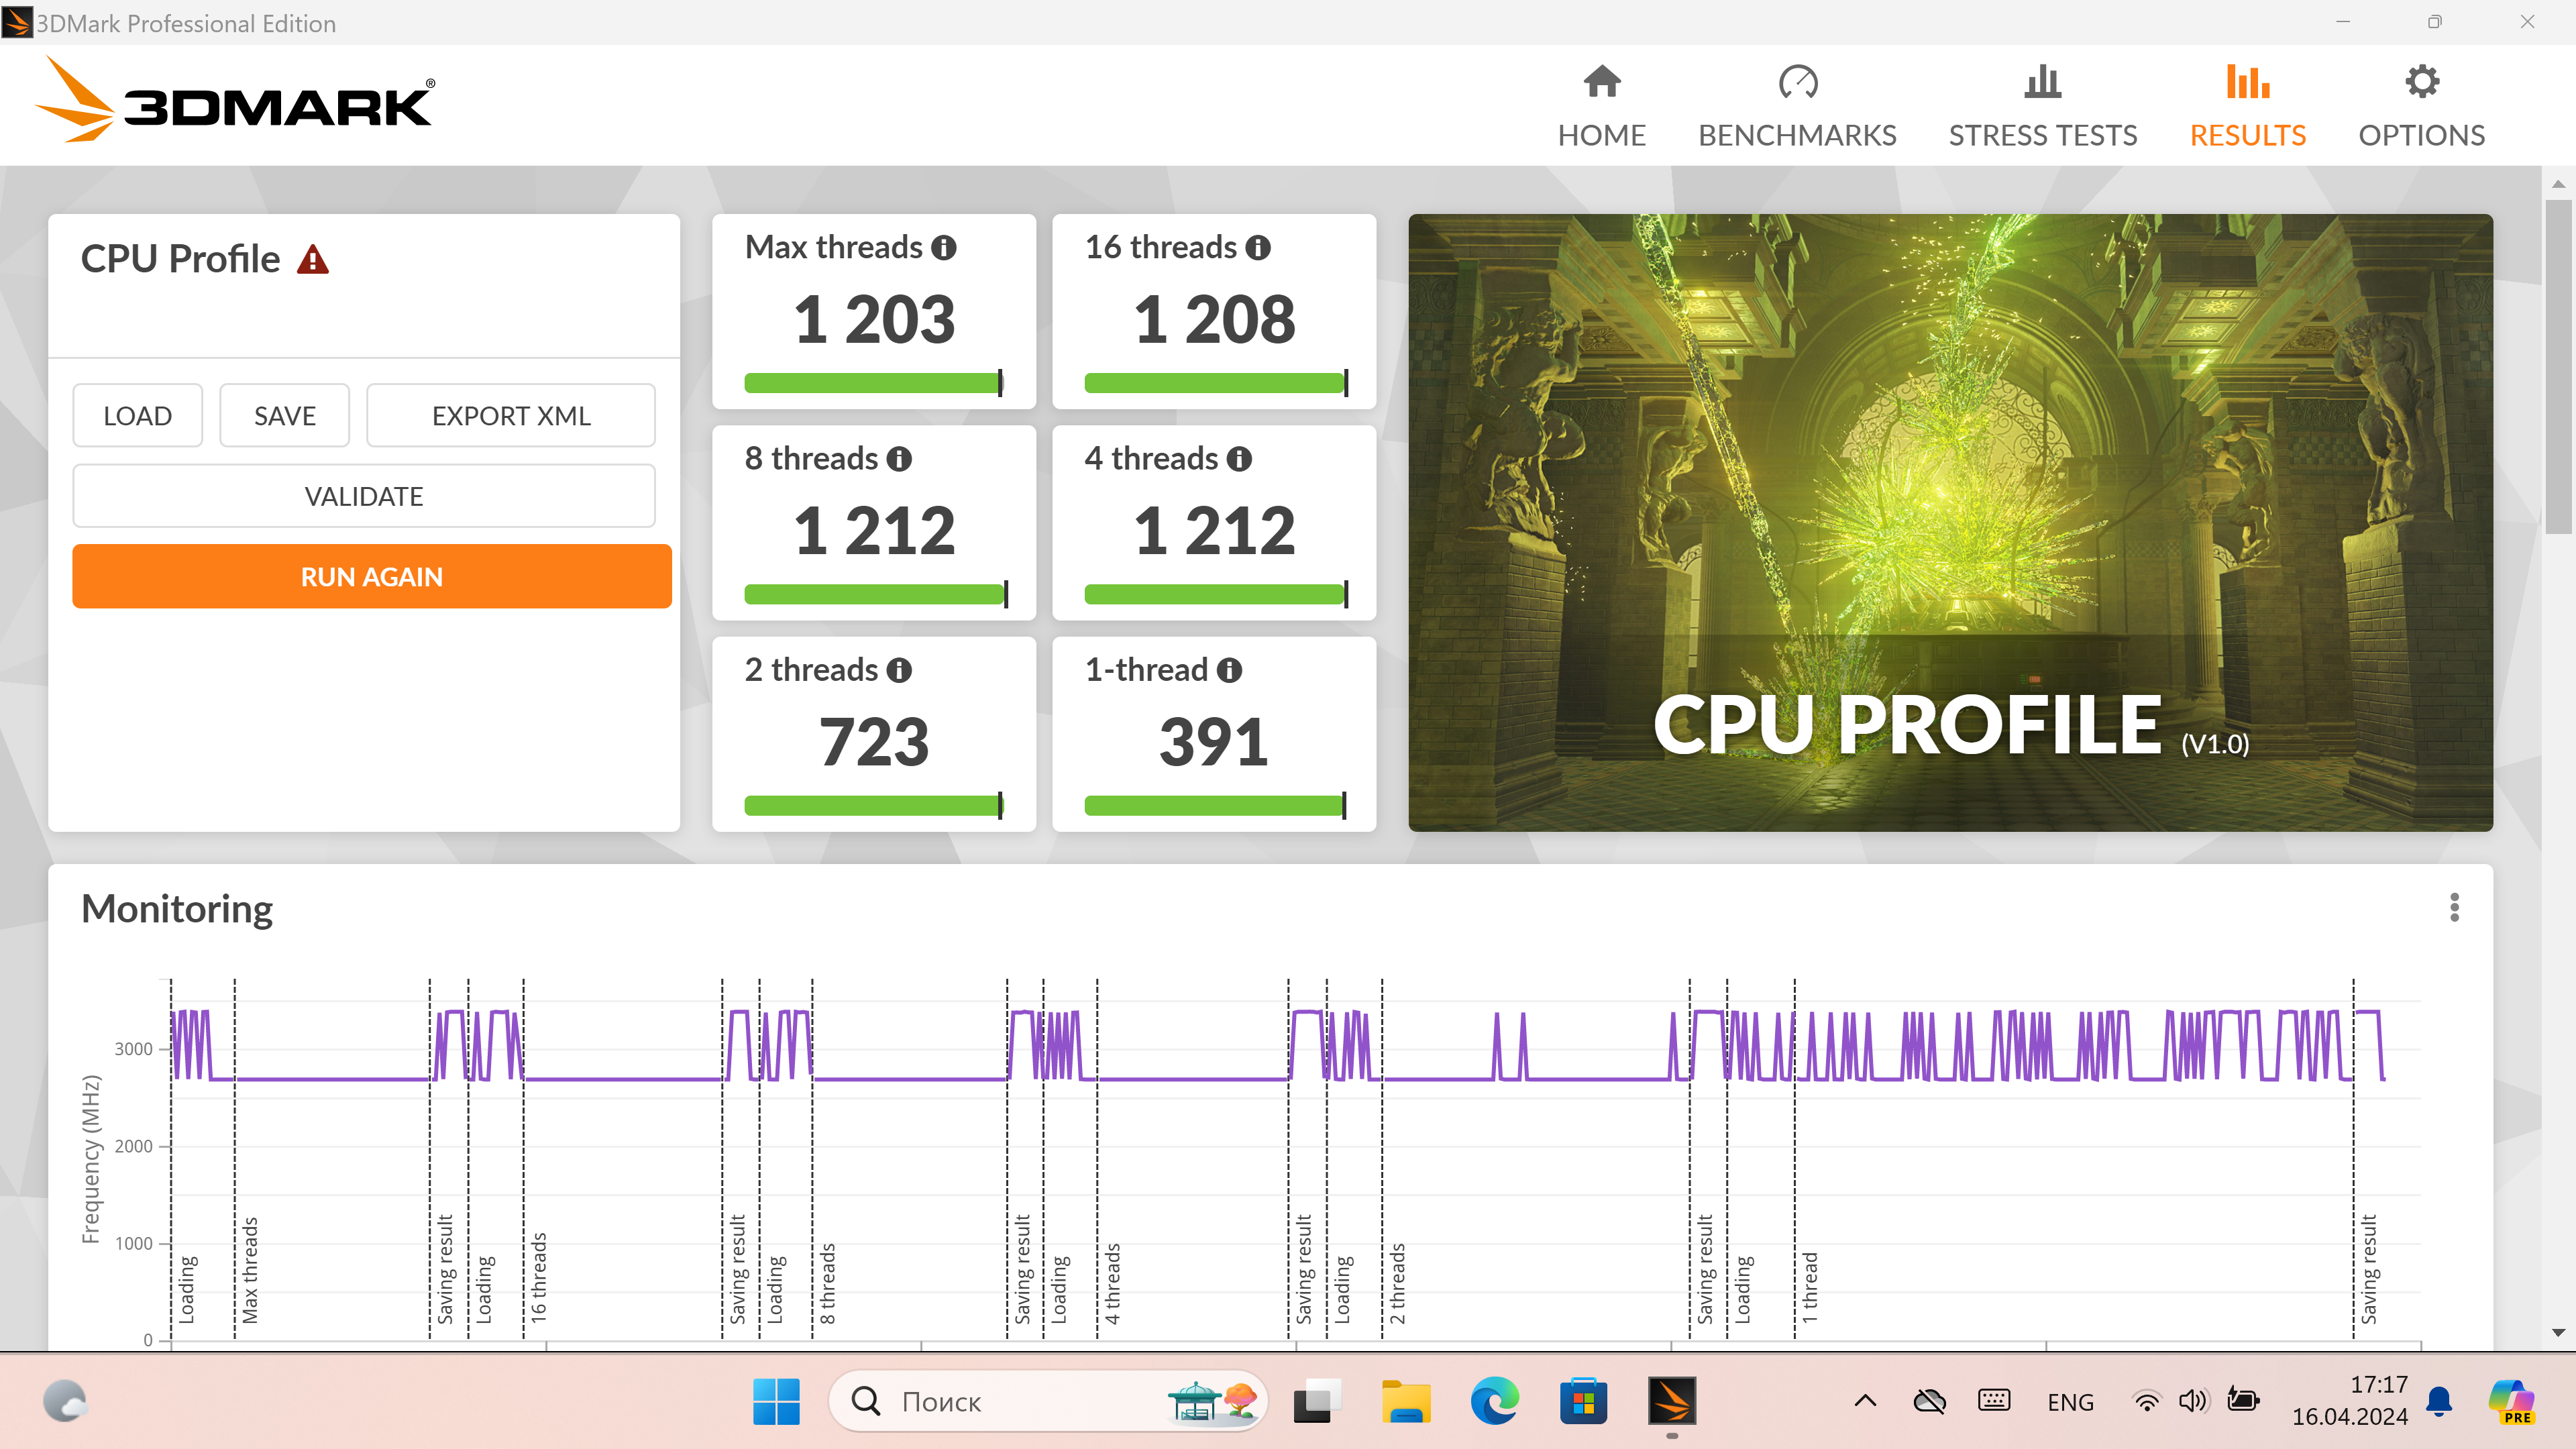Click the 8 threads info icon
Screen dimensions: 2576x1449
coord(899,459)
